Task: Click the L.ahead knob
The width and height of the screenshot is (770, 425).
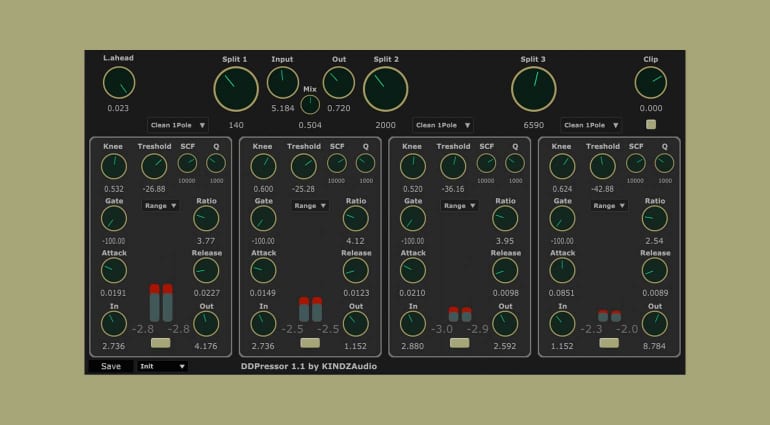Action: 119,83
